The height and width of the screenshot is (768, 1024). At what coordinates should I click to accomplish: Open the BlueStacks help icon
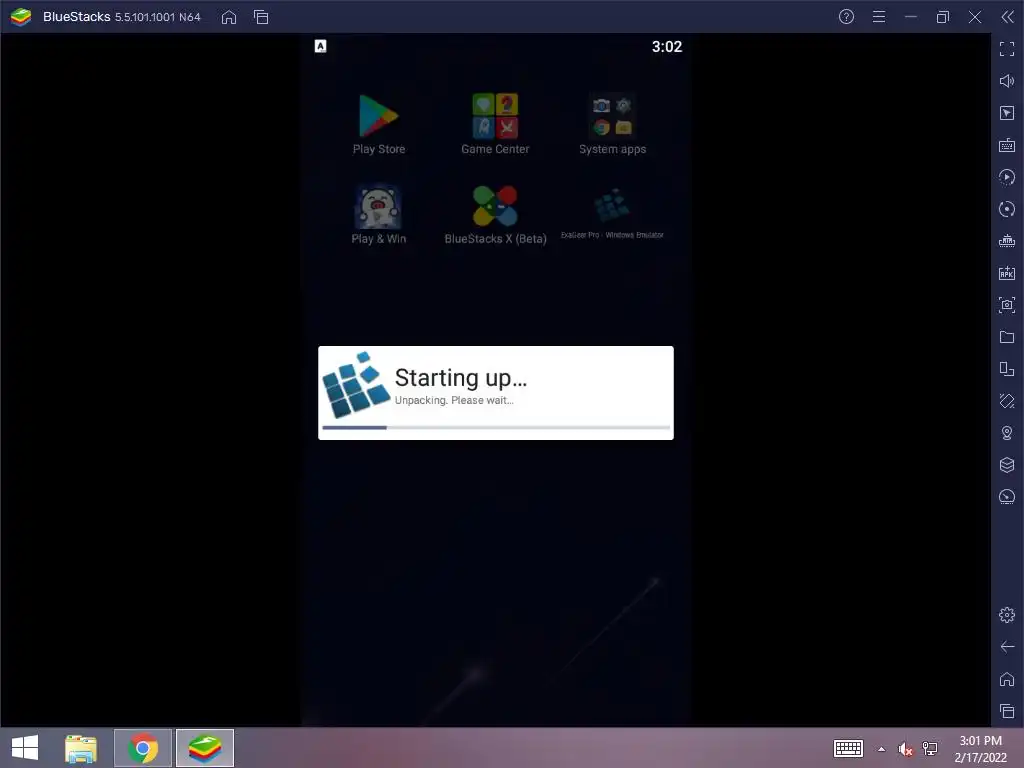click(x=846, y=17)
